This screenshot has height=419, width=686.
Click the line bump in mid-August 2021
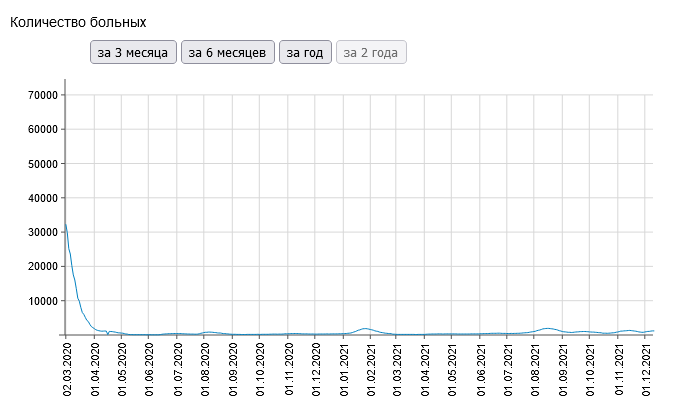[547, 328]
